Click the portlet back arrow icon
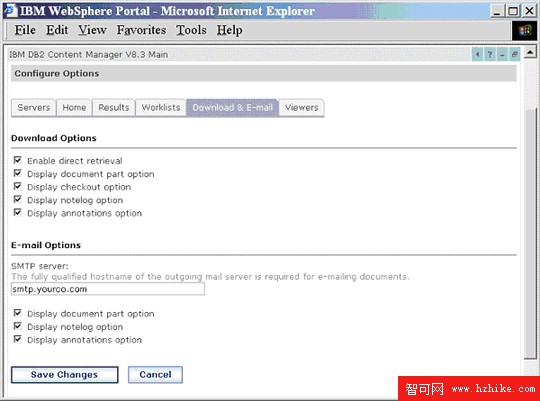Screen dimensions: 540x401 point(477,54)
